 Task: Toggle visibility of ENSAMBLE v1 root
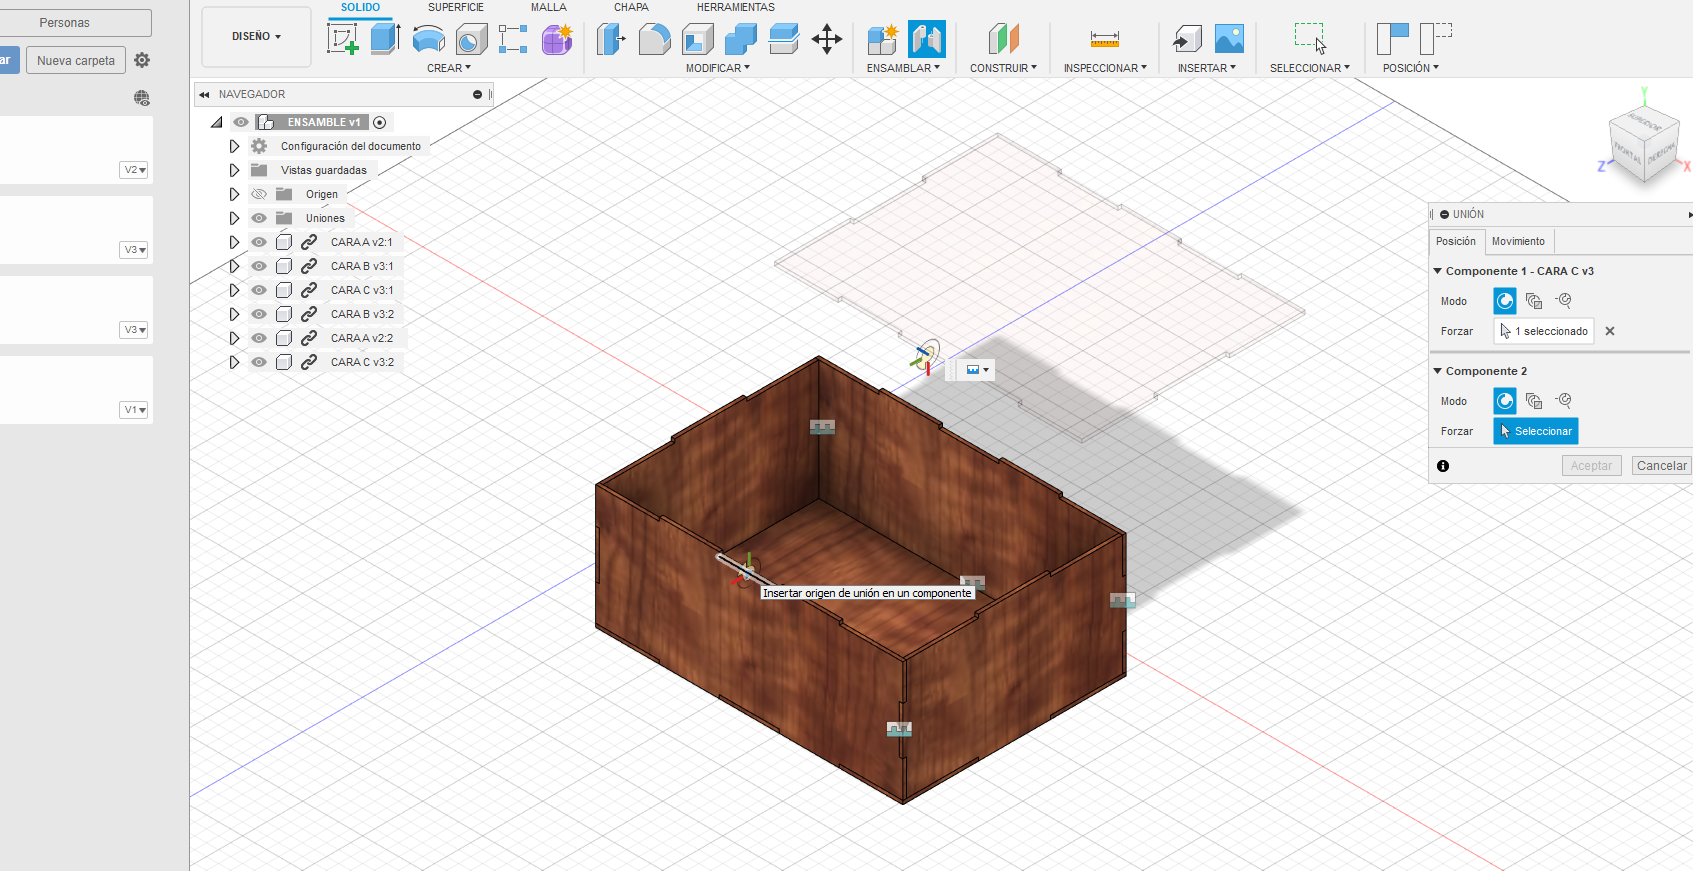pyautogui.click(x=241, y=122)
